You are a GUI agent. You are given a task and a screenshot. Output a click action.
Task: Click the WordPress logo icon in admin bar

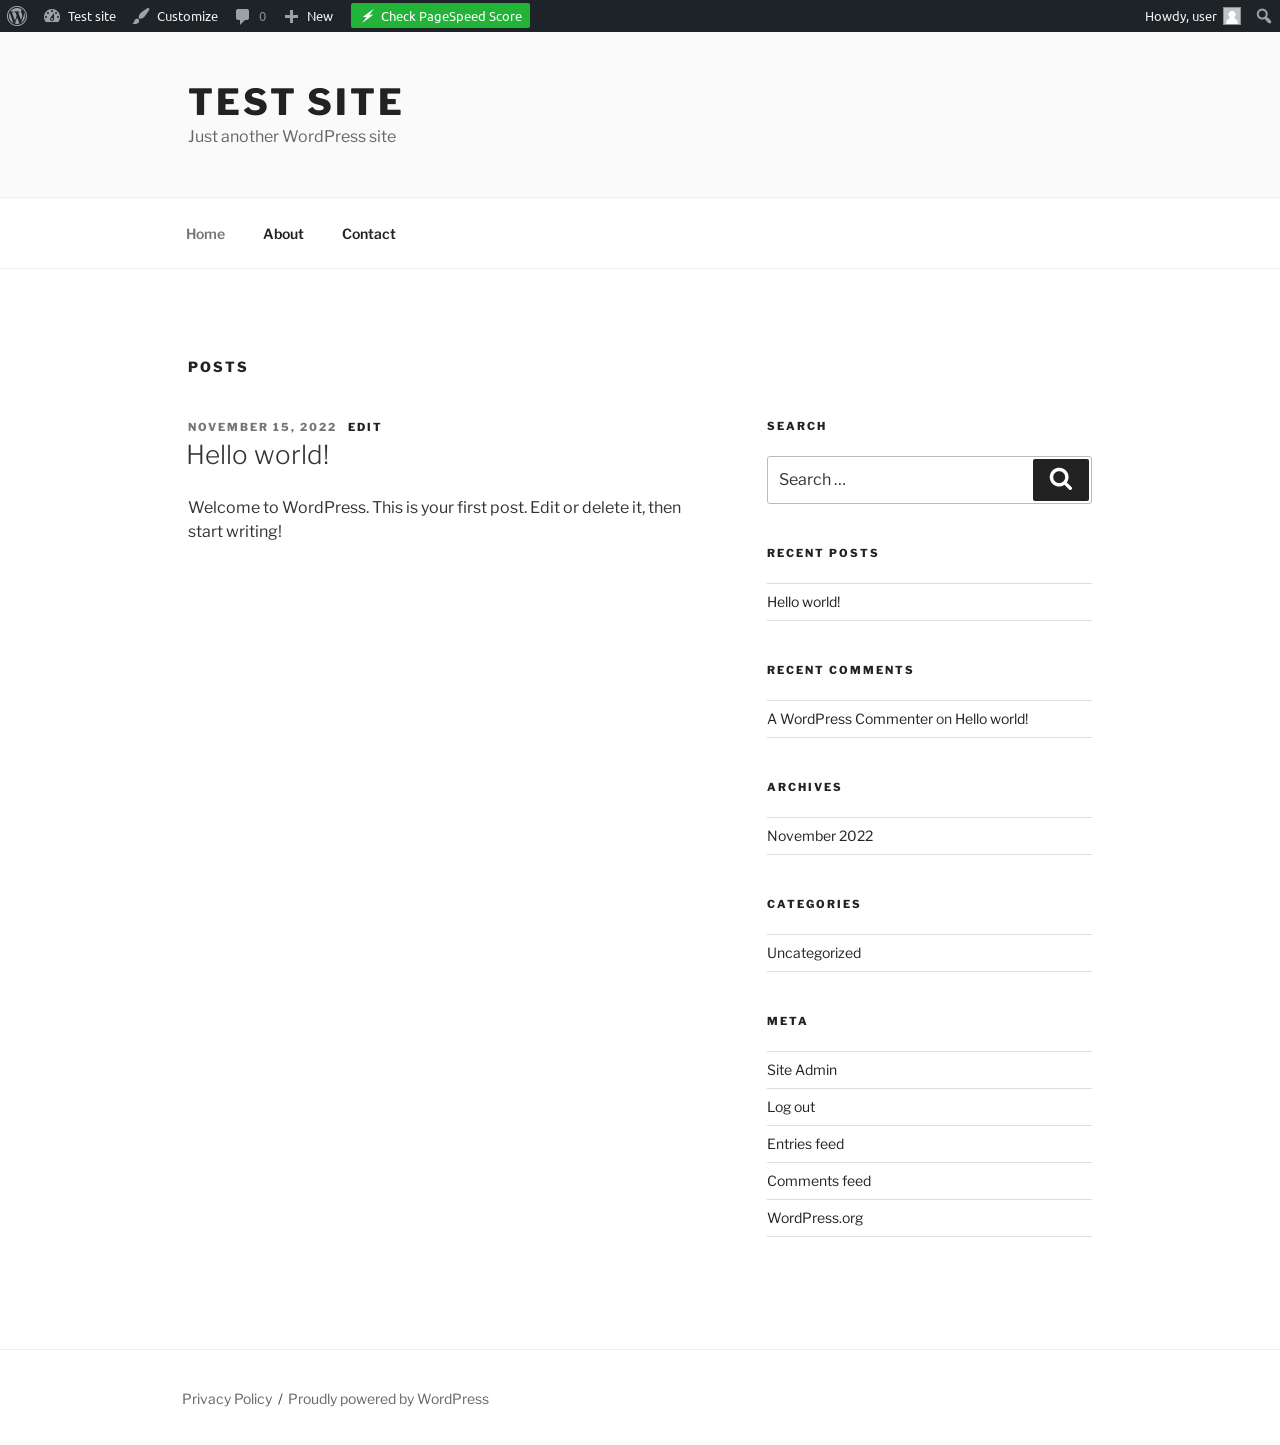click(x=17, y=16)
